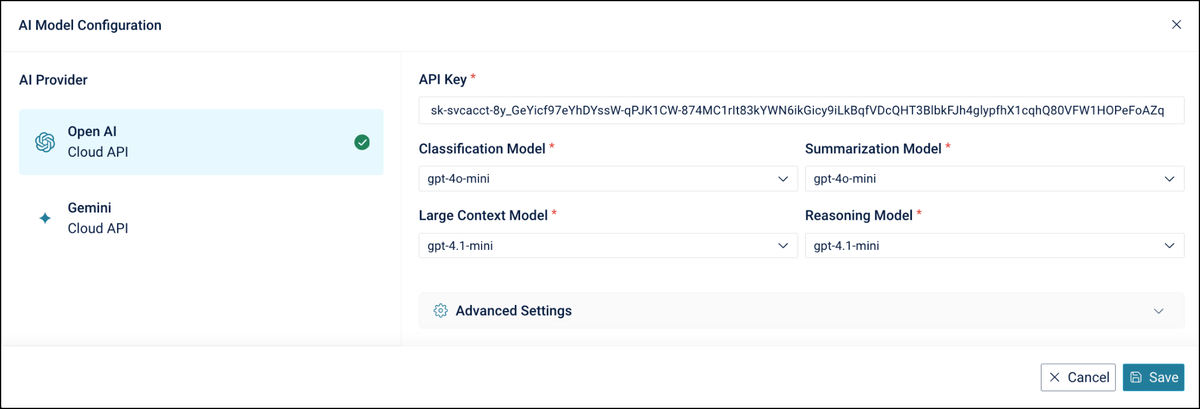Click the Gemini sparkle icon
The image size is (1200, 409).
(45, 218)
